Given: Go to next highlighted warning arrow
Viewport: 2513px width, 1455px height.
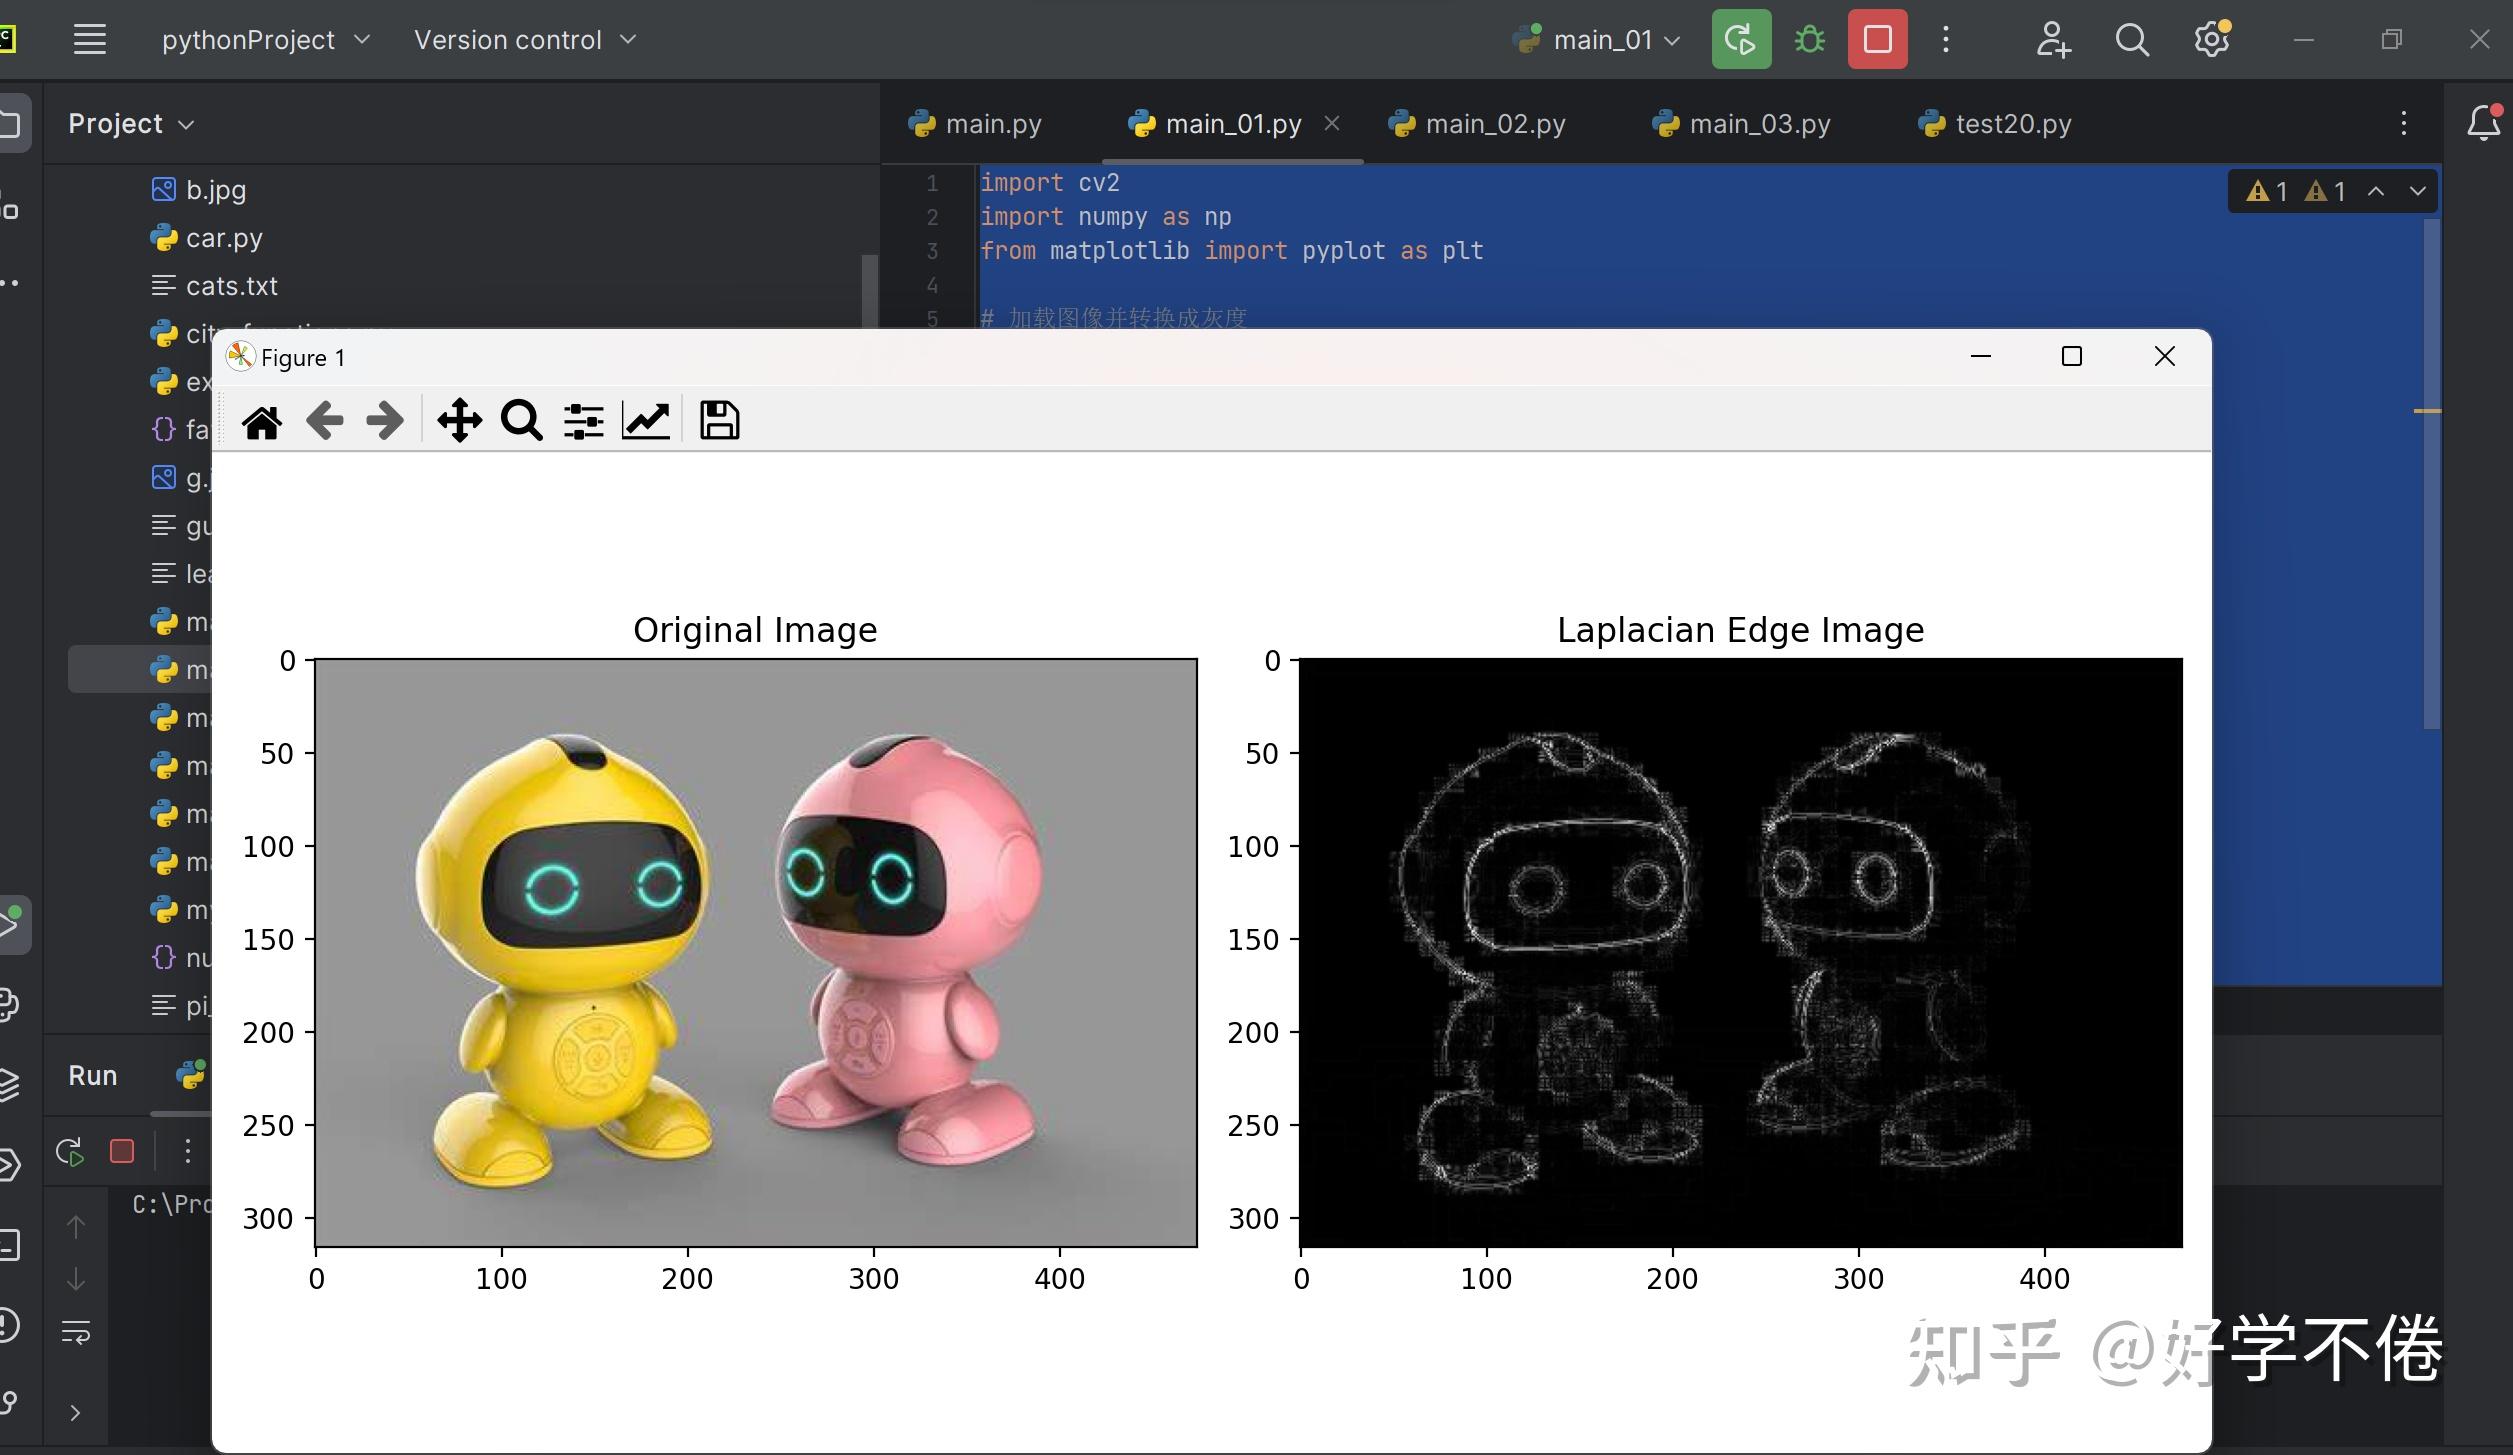Looking at the screenshot, I should pos(2418,191).
